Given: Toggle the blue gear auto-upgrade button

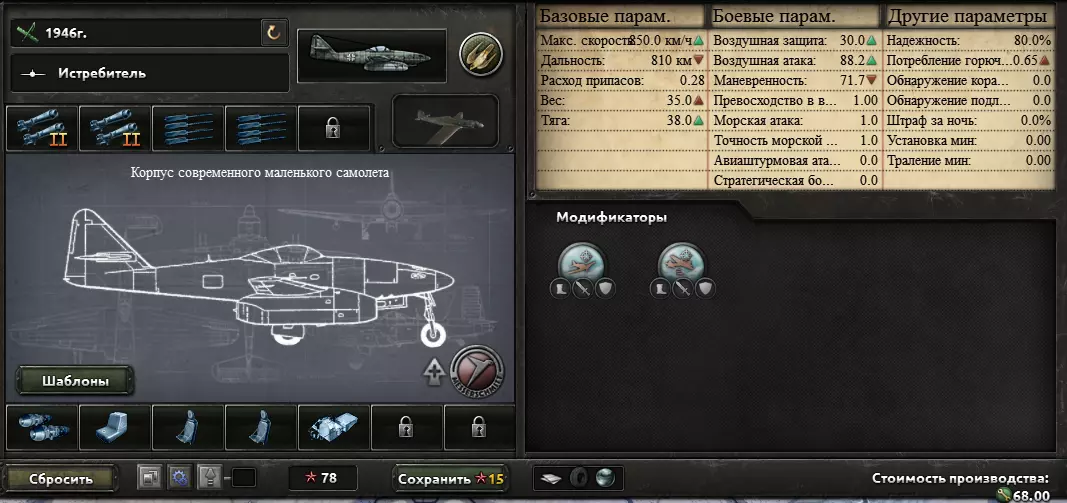Looking at the screenshot, I should point(180,478).
